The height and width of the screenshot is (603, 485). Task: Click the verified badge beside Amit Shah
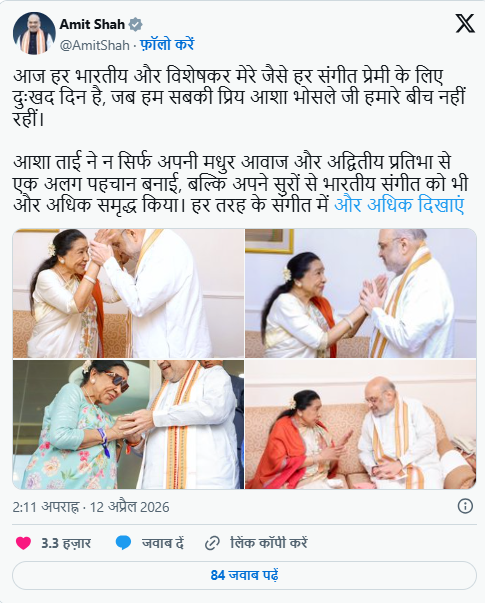click(x=135, y=25)
